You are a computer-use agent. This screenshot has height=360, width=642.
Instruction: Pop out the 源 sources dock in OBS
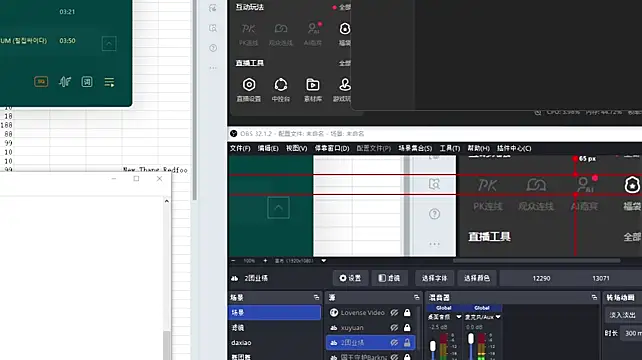tap(416, 297)
